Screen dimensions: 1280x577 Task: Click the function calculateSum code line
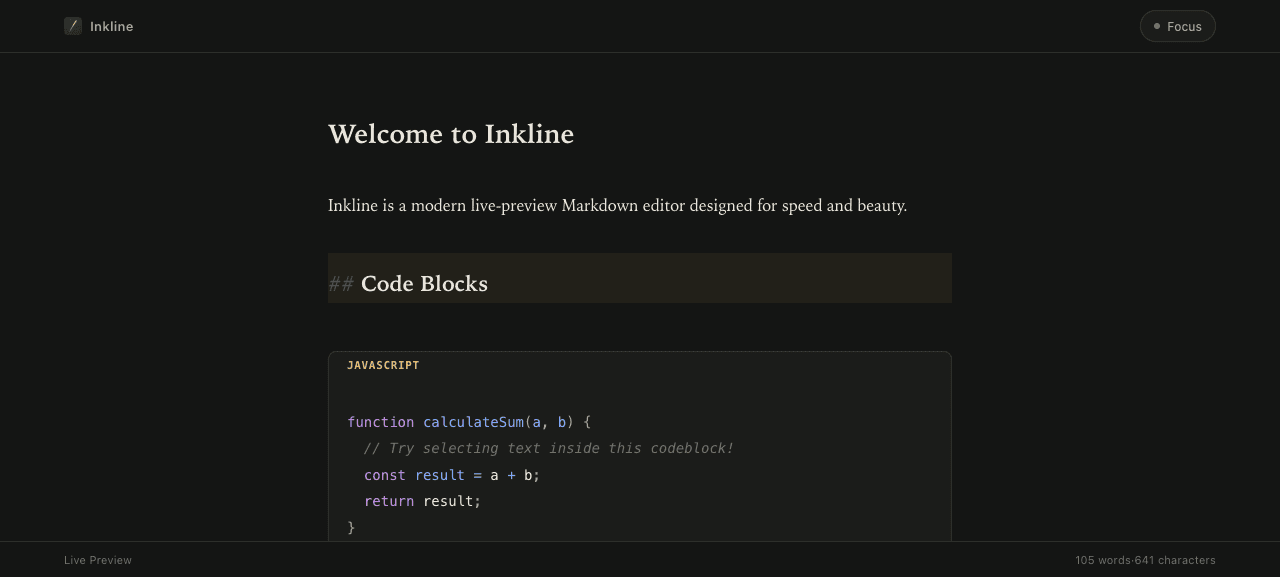(469, 422)
